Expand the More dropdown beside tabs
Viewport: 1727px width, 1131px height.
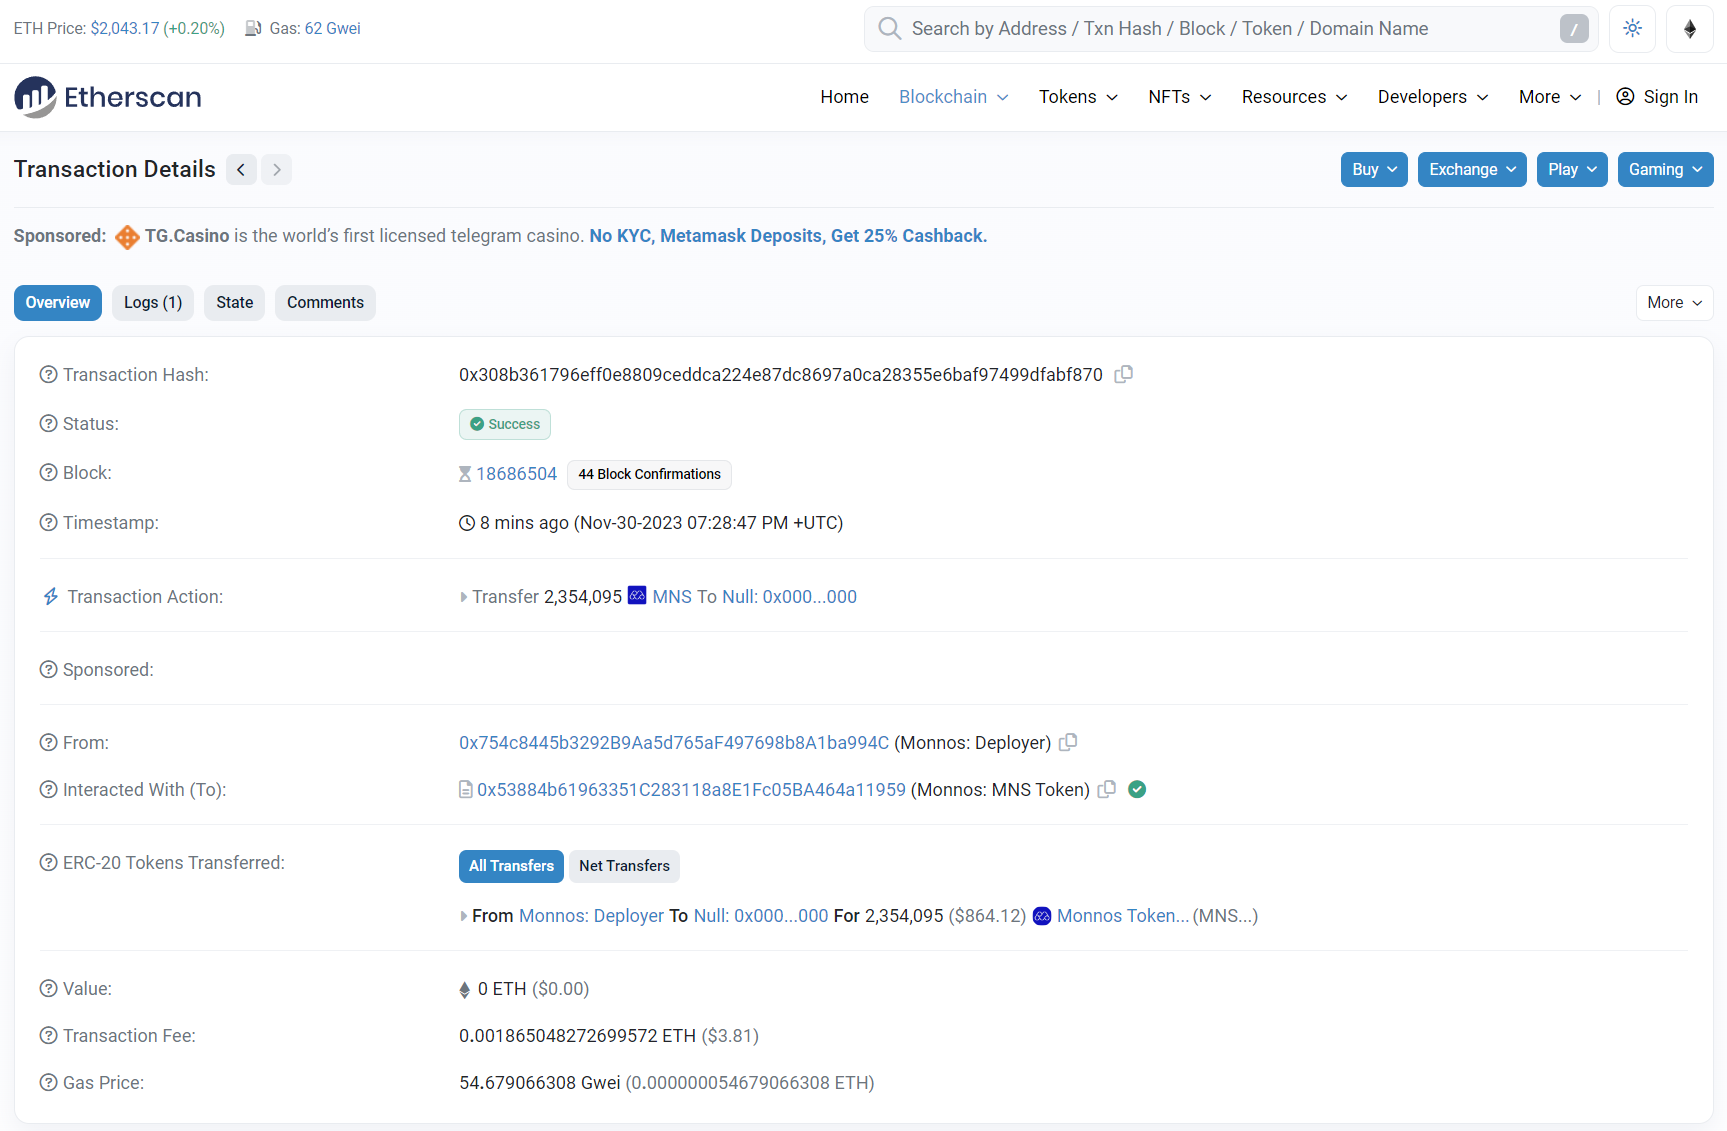[x=1674, y=303]
